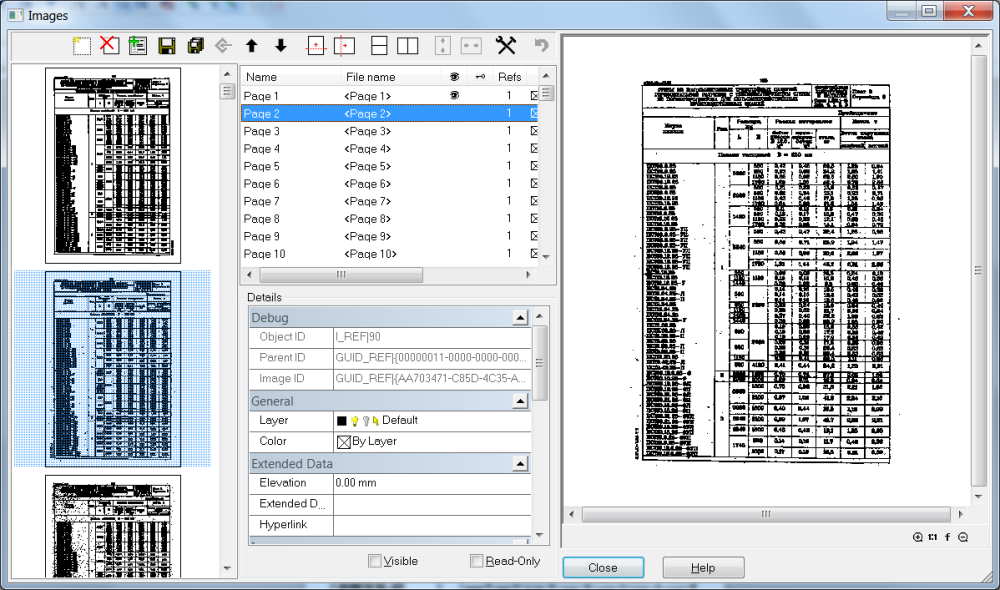Click the Details panel scroll down arrow
1000x590 pixels.
[x=540, y=535]
